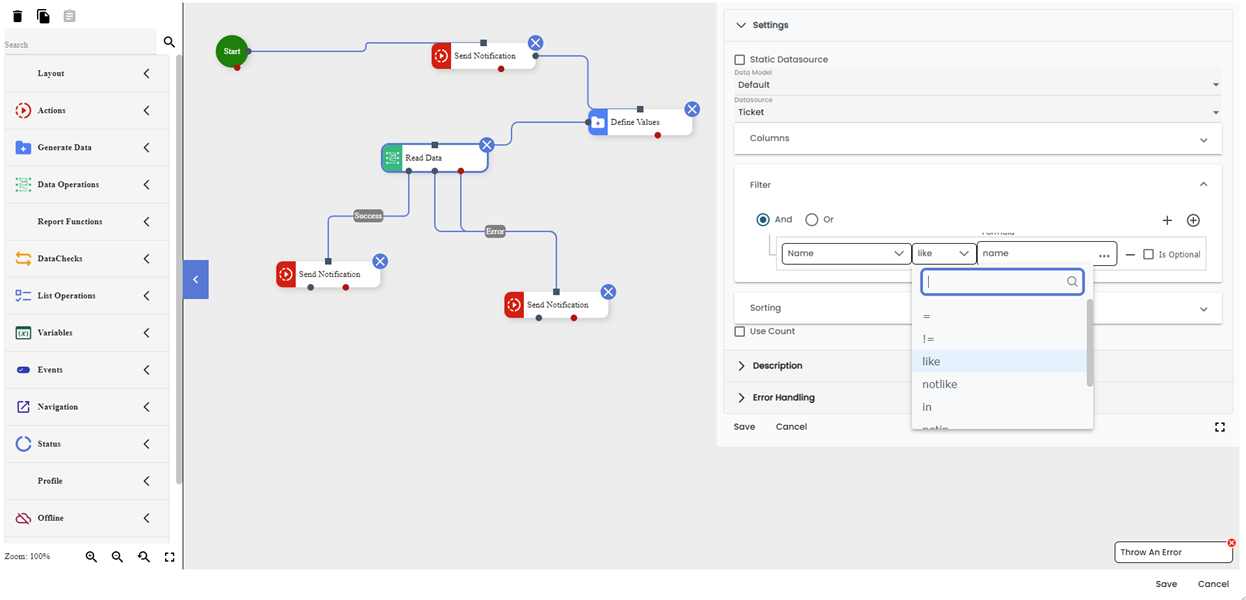Screen dimensions: 1246x600
Task: Click the Send Notification action icon near Start
Action: [x=441, y=56]
